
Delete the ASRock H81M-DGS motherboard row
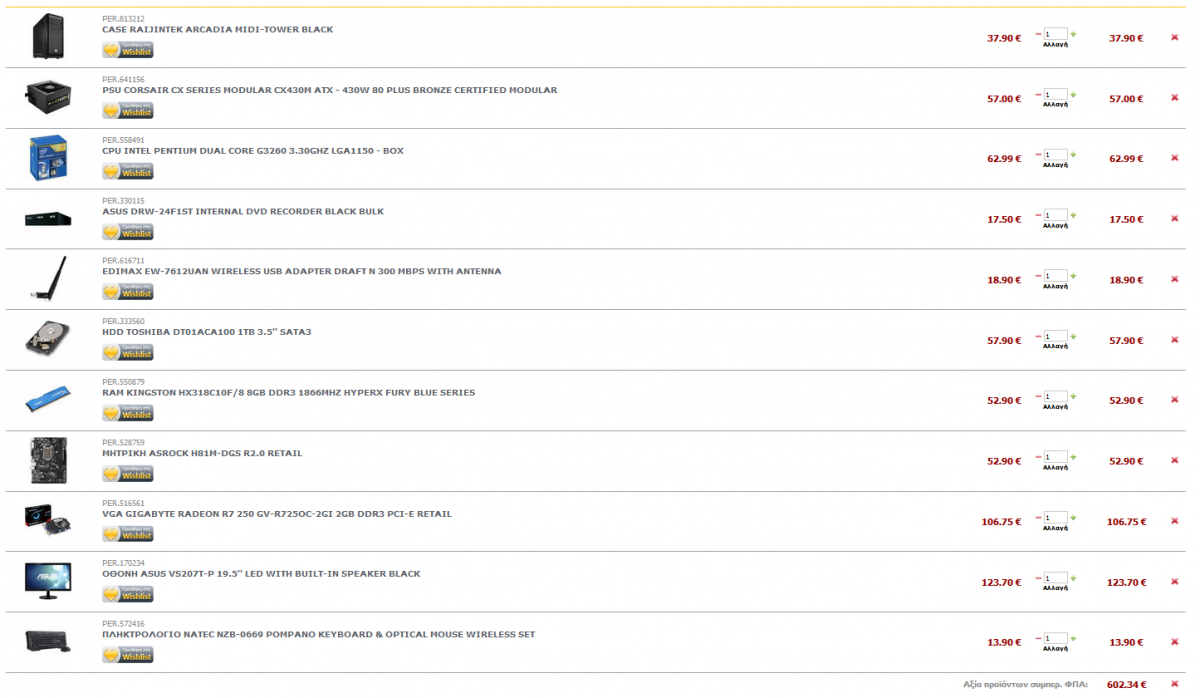coord(1174,461)
